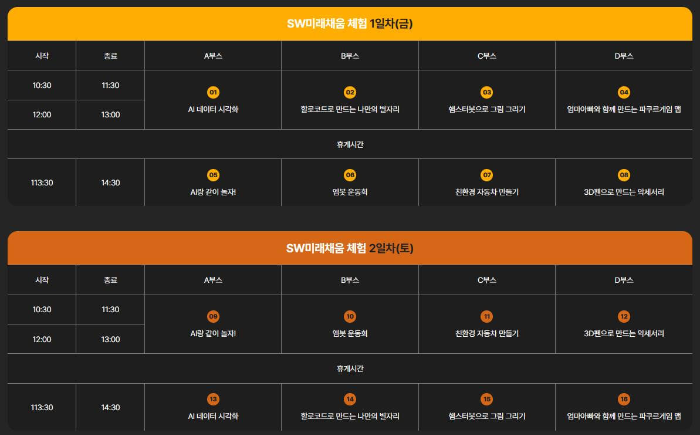The image size is (700, 435).
Task: Click the SW미래채움 체험 2일차(토) banner
Action: pos(350,248)
